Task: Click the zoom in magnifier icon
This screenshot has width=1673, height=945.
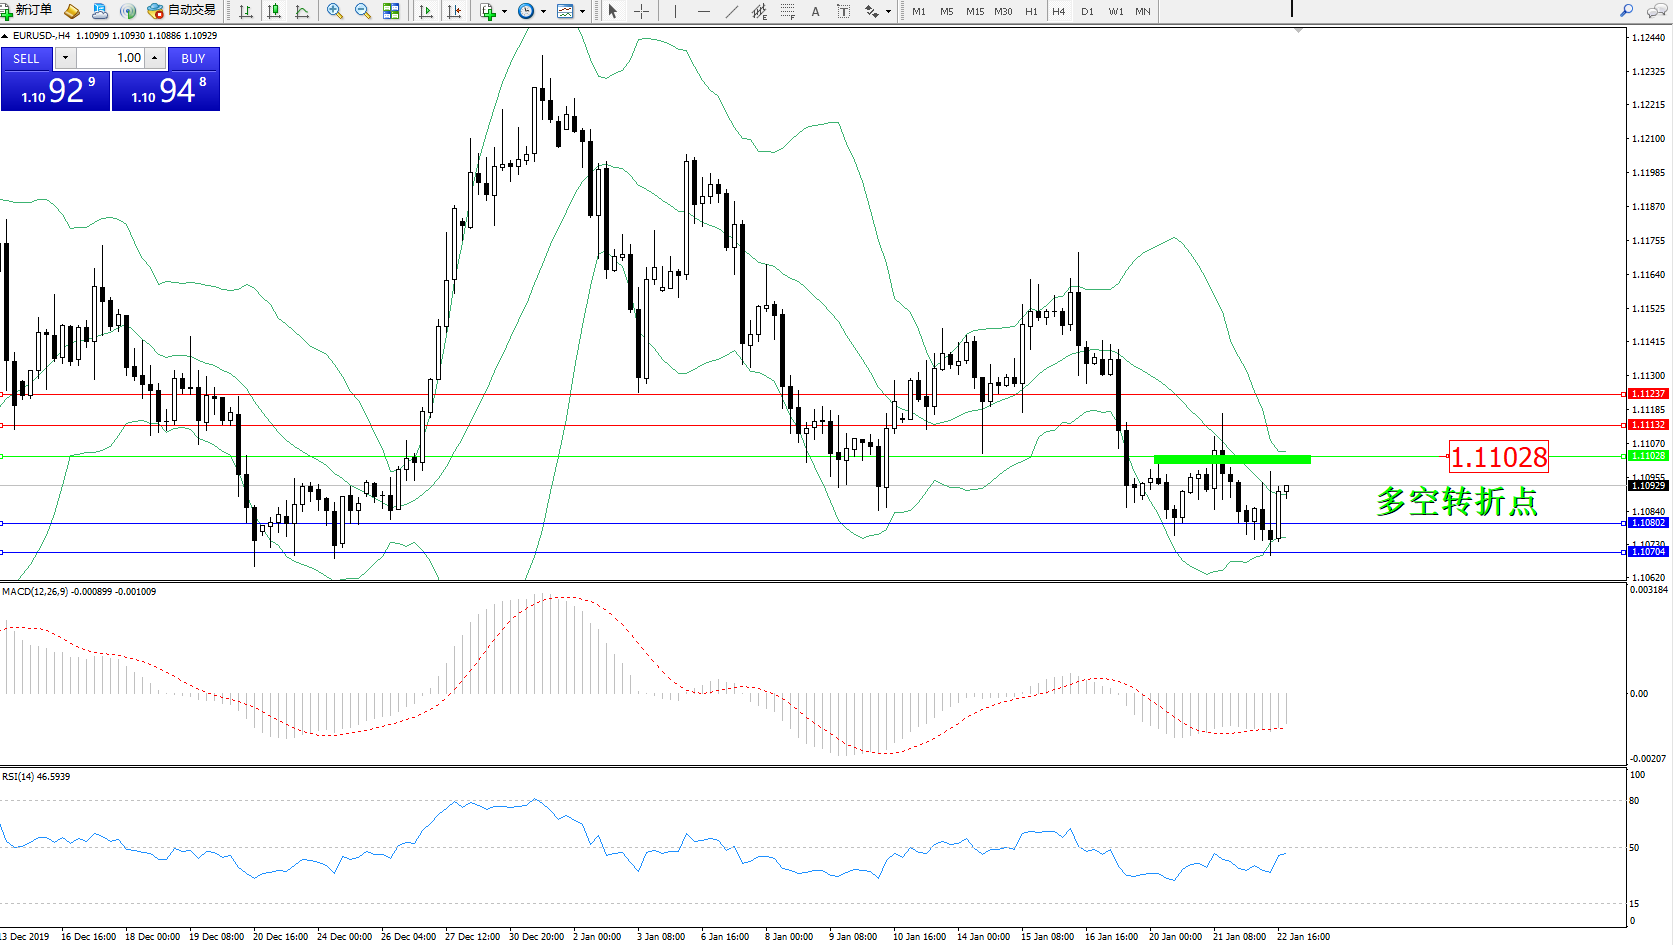Action: pos(334,11)
